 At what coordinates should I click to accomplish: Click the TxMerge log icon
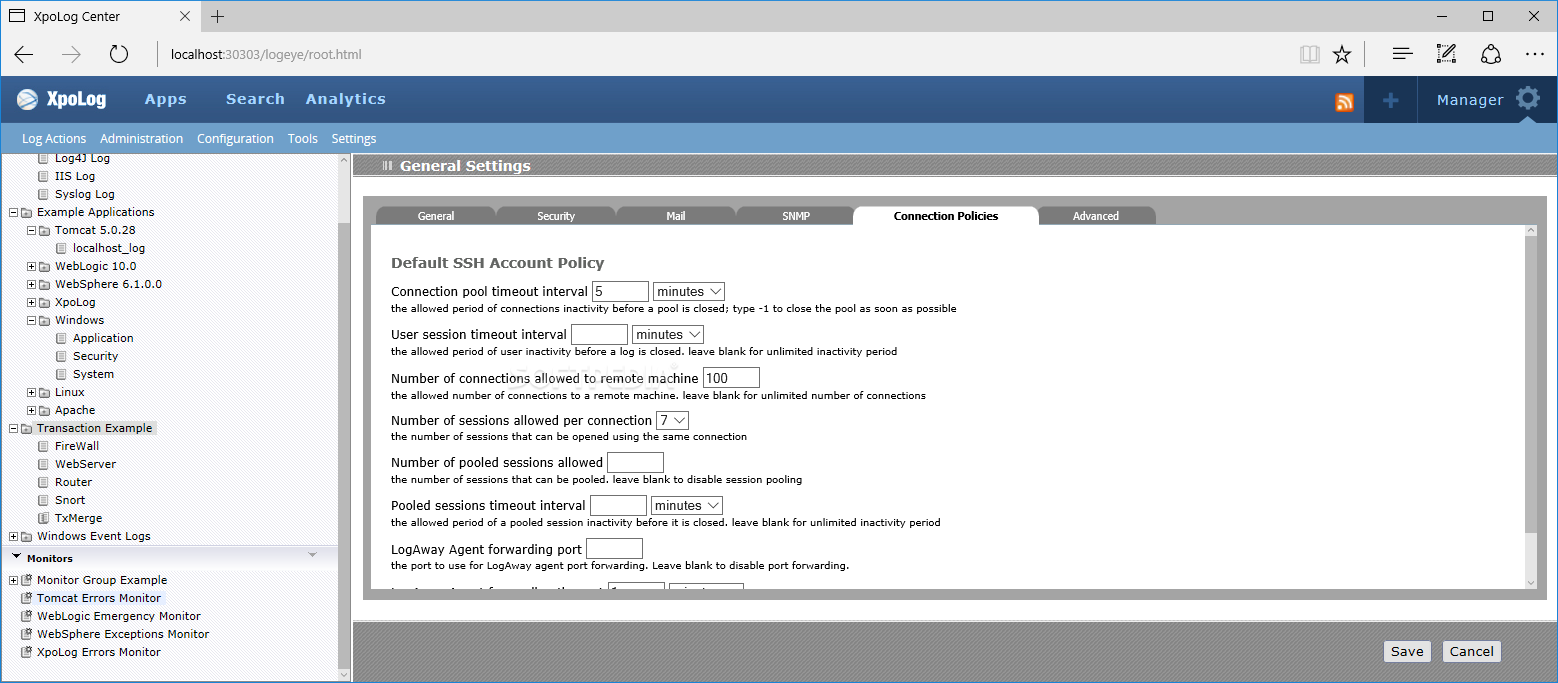[x=43, y=518]
